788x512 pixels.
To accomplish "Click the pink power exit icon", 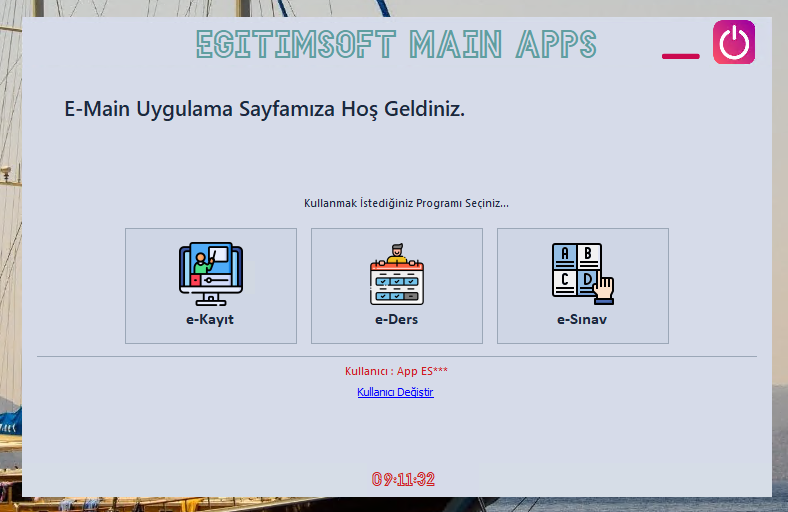I will pos(734,42).
